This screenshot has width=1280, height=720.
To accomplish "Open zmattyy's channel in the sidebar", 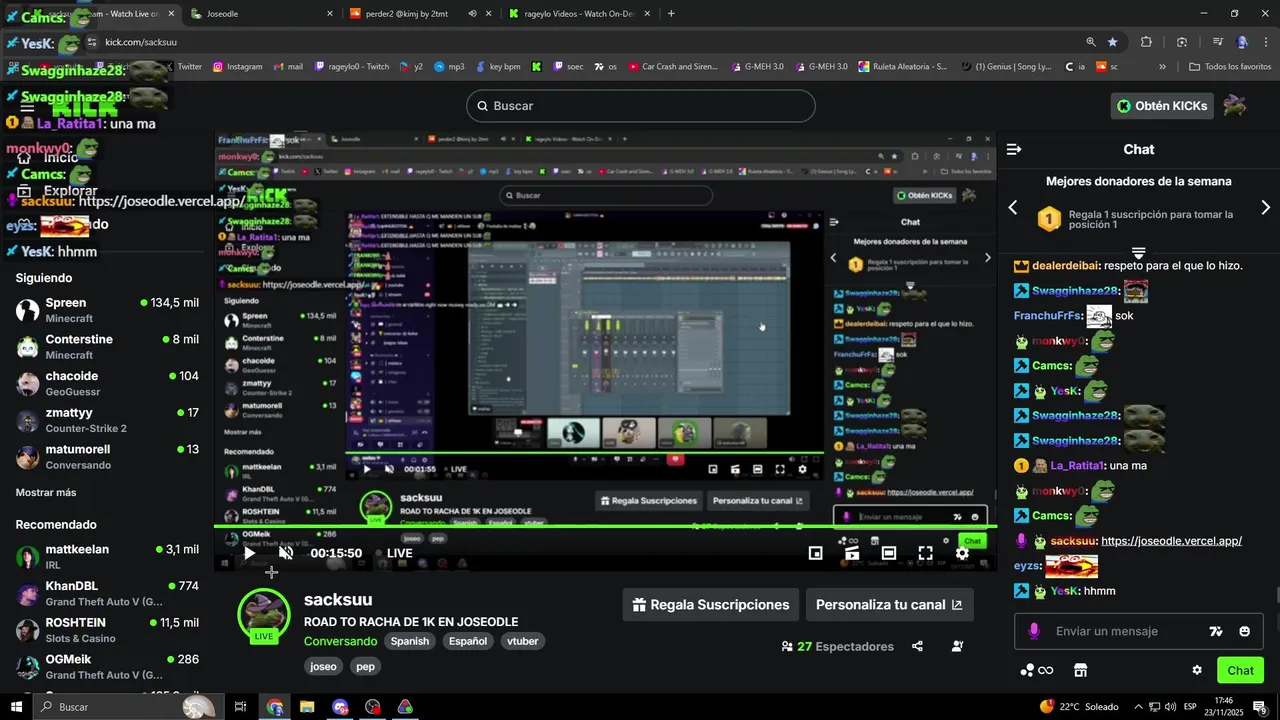I will pos(106,420).
